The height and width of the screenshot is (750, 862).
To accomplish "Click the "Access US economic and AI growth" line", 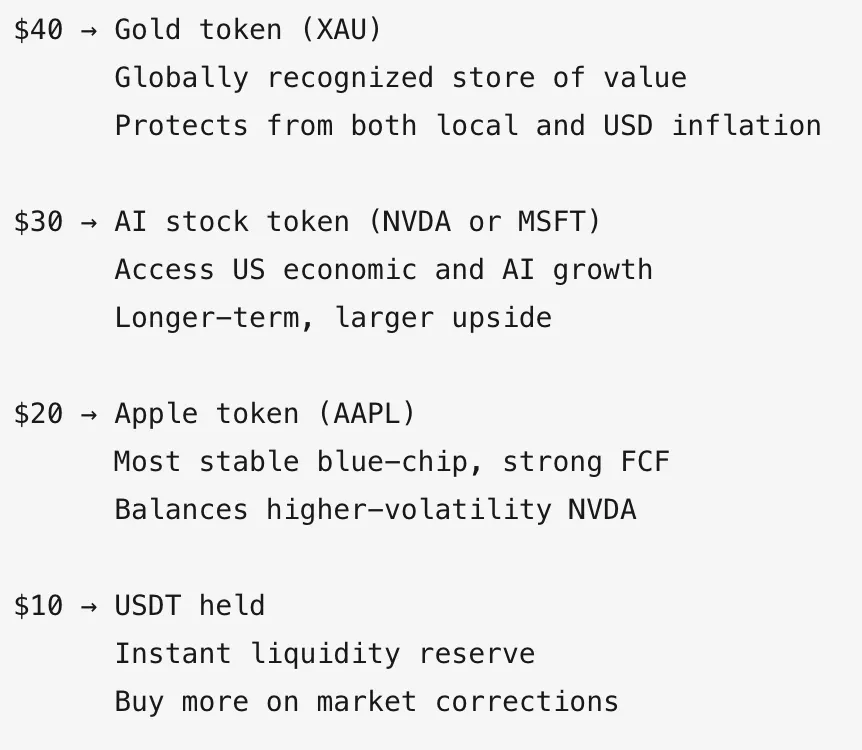I will [x=384, y=271].
